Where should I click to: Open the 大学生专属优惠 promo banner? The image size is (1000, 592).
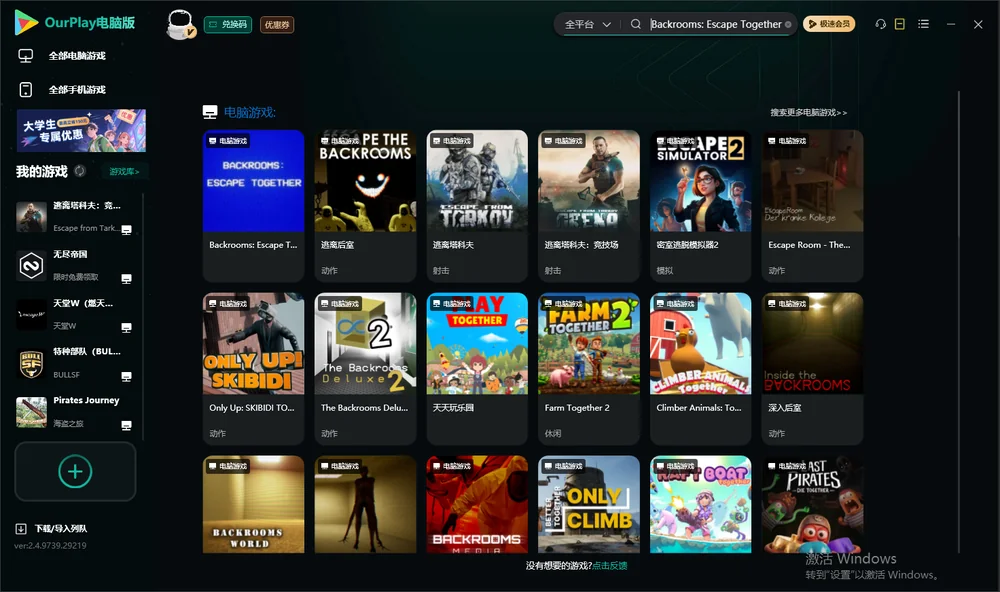[82, 130]
